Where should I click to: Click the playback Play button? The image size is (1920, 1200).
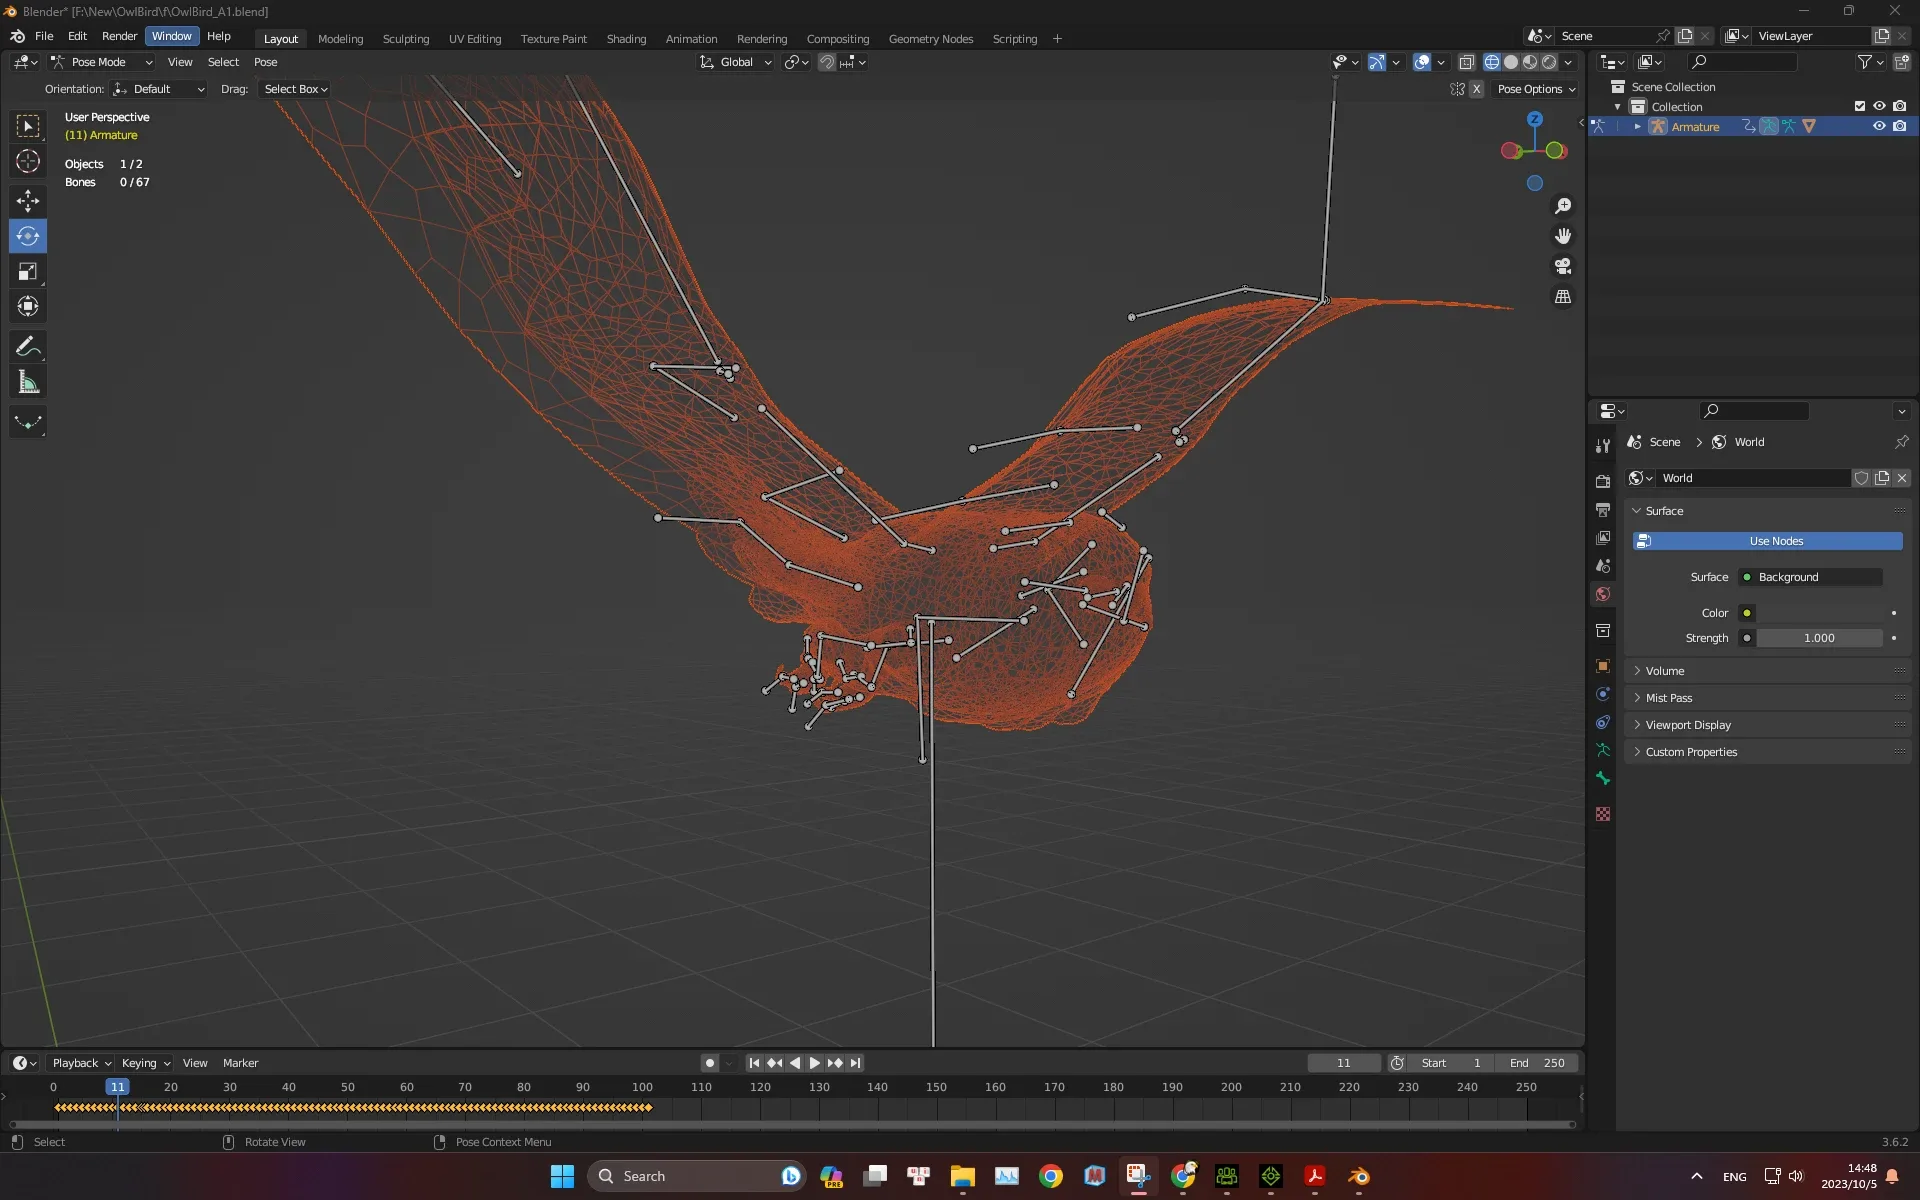coord(811,1062)
